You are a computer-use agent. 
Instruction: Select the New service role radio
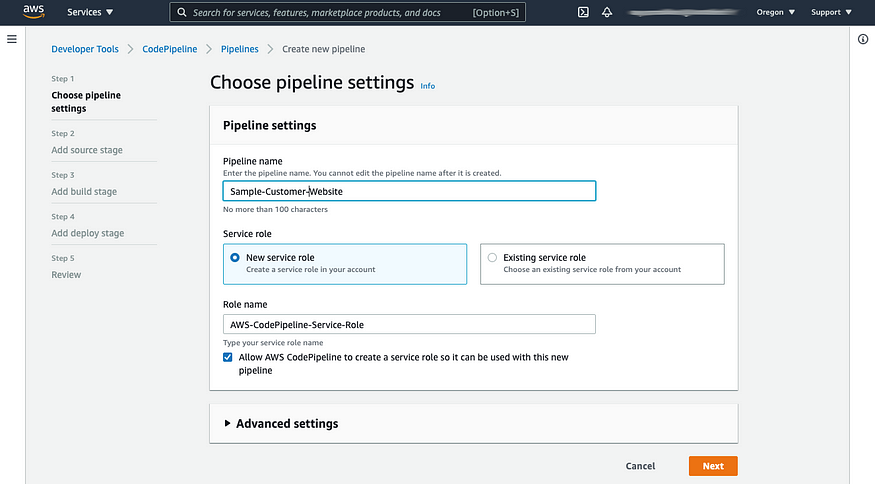[x=235, y=257]
